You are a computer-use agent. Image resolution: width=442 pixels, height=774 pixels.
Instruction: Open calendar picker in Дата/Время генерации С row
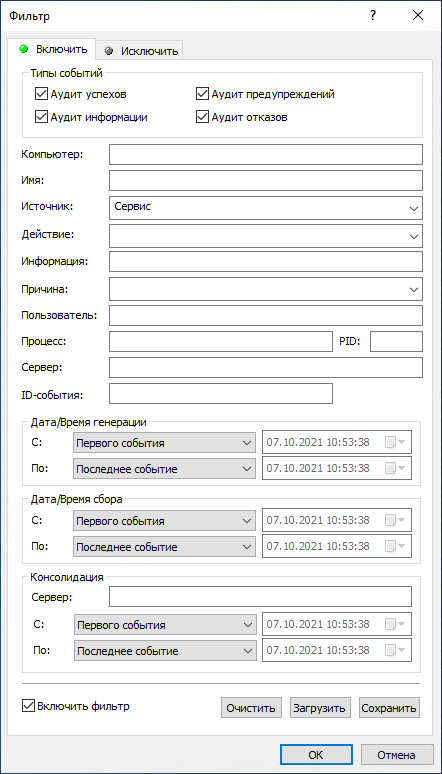(397, 442)
